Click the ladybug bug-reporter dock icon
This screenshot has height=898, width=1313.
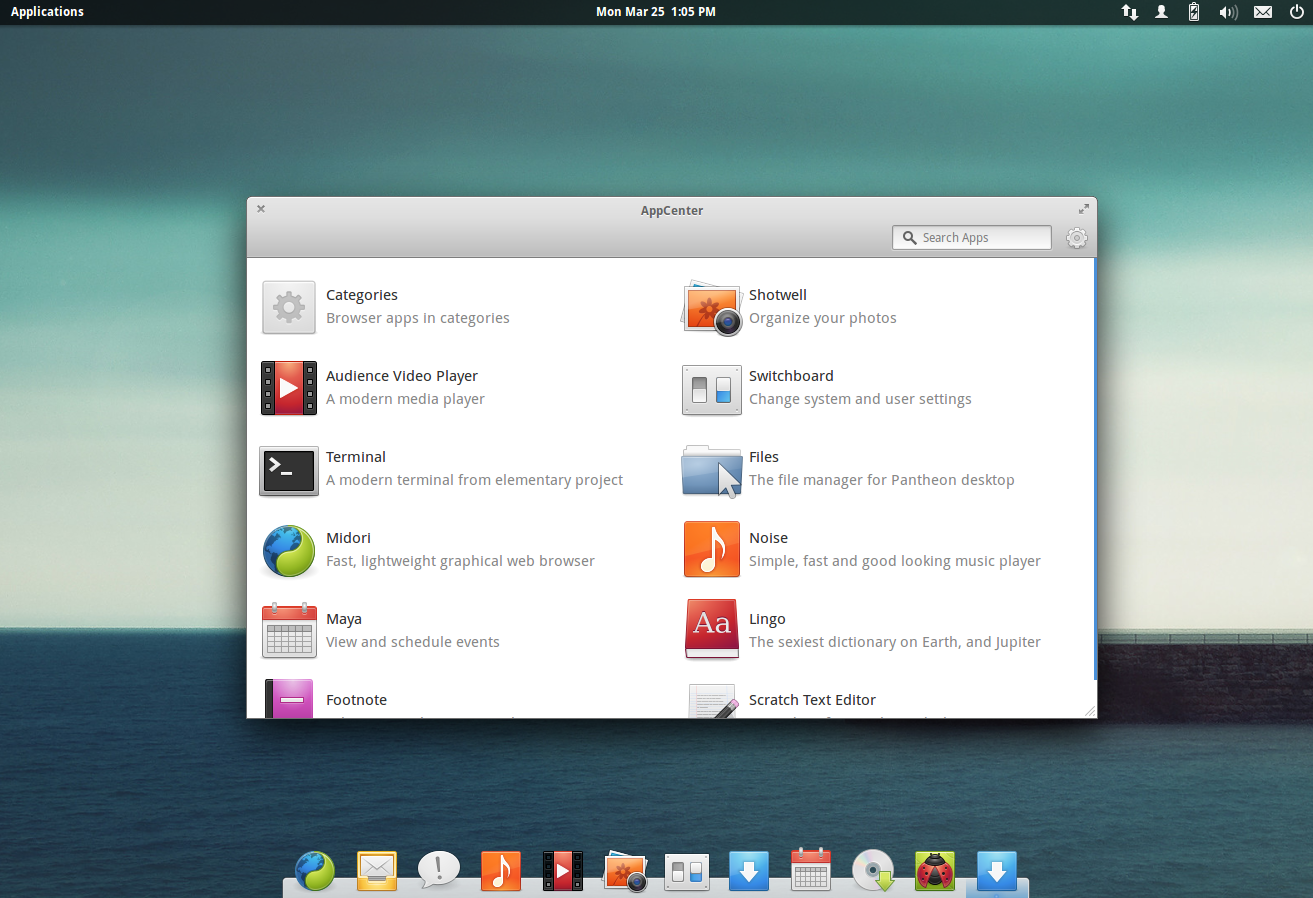click(x=934, y=871)
